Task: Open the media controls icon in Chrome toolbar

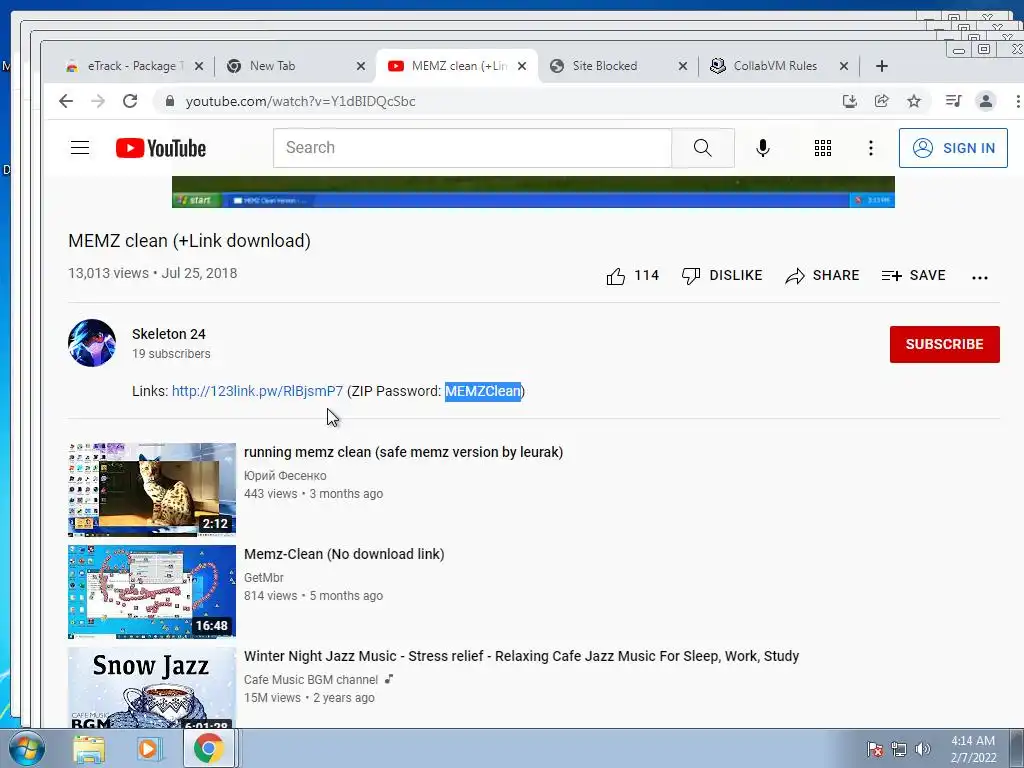Action: [x=953, y=101]
